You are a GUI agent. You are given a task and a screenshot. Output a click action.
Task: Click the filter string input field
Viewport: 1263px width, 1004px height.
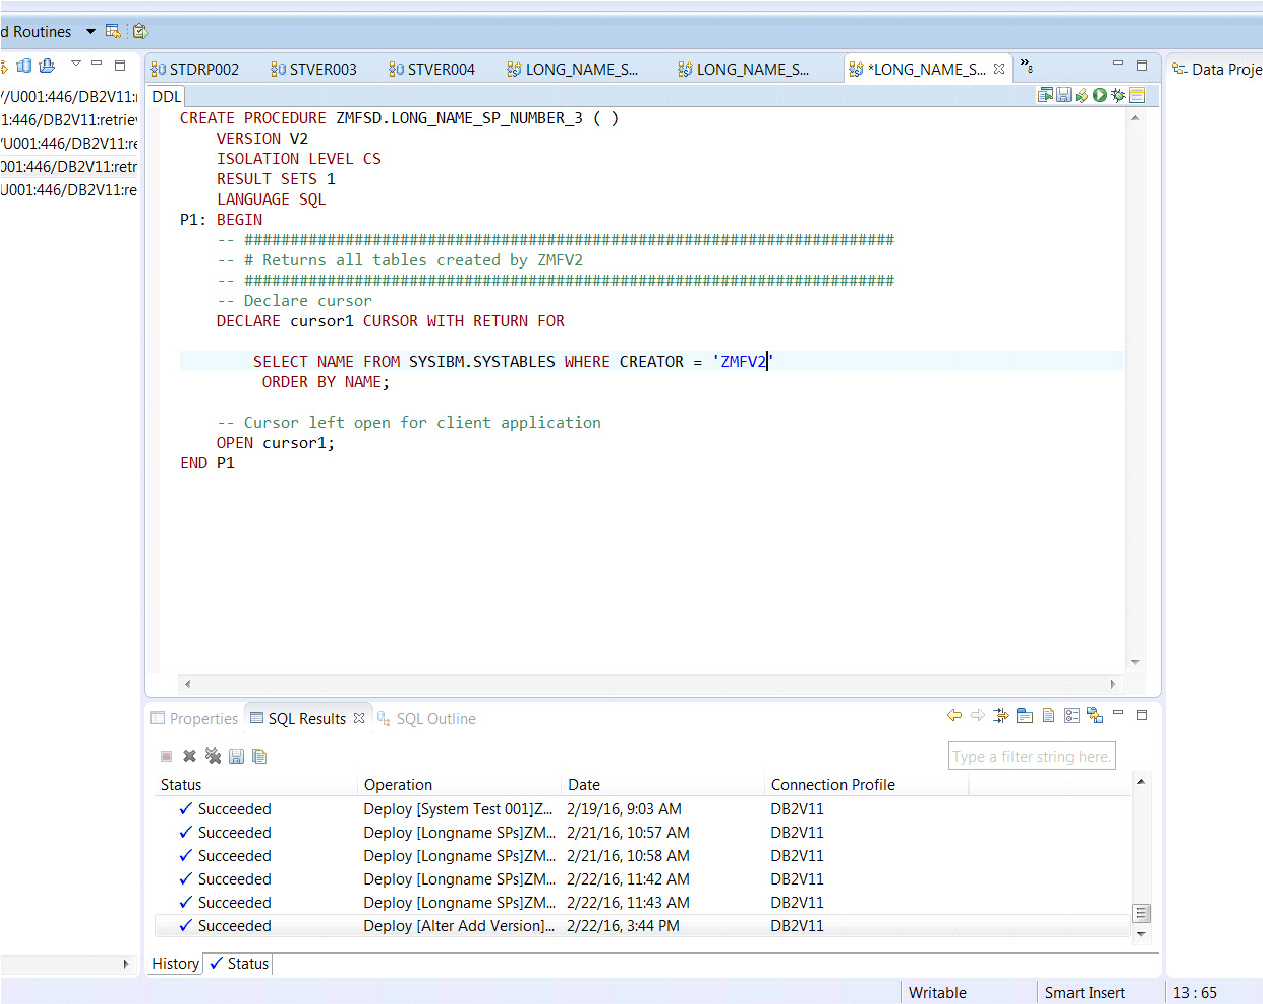click(x=1030, y=757)
